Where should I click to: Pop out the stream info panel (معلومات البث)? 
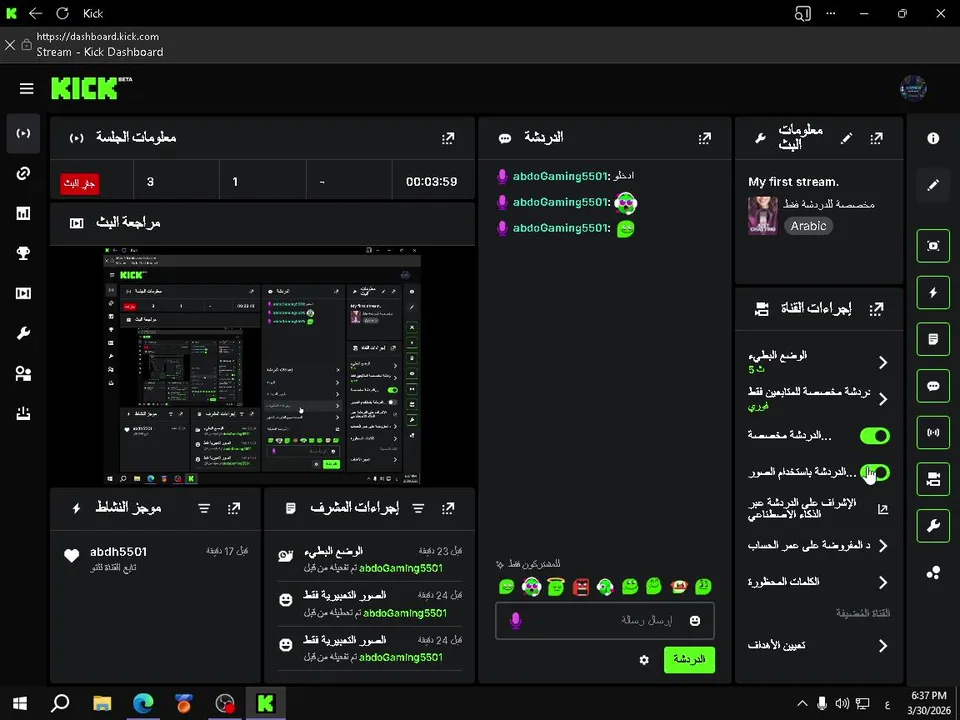[x=876, y=138]
